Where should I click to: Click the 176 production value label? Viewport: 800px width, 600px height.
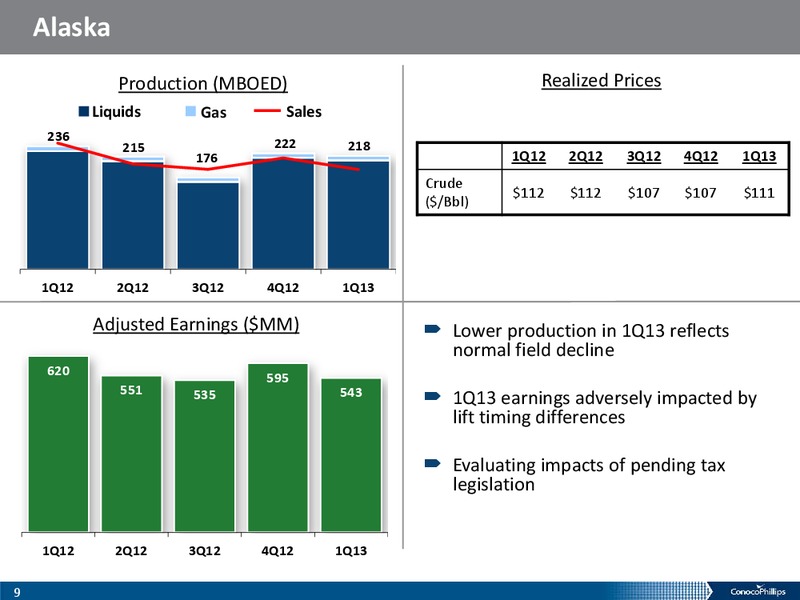[x=207, y=158]
